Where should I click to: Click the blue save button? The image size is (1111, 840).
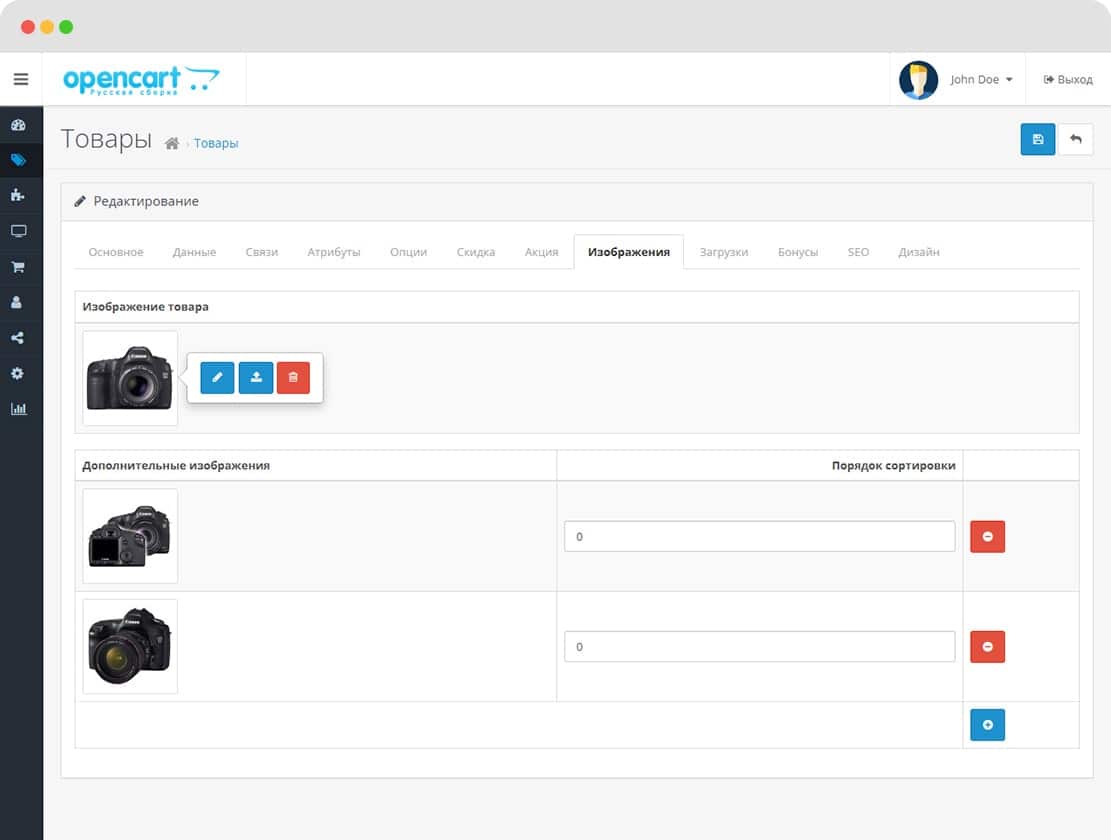[1037, 139]
